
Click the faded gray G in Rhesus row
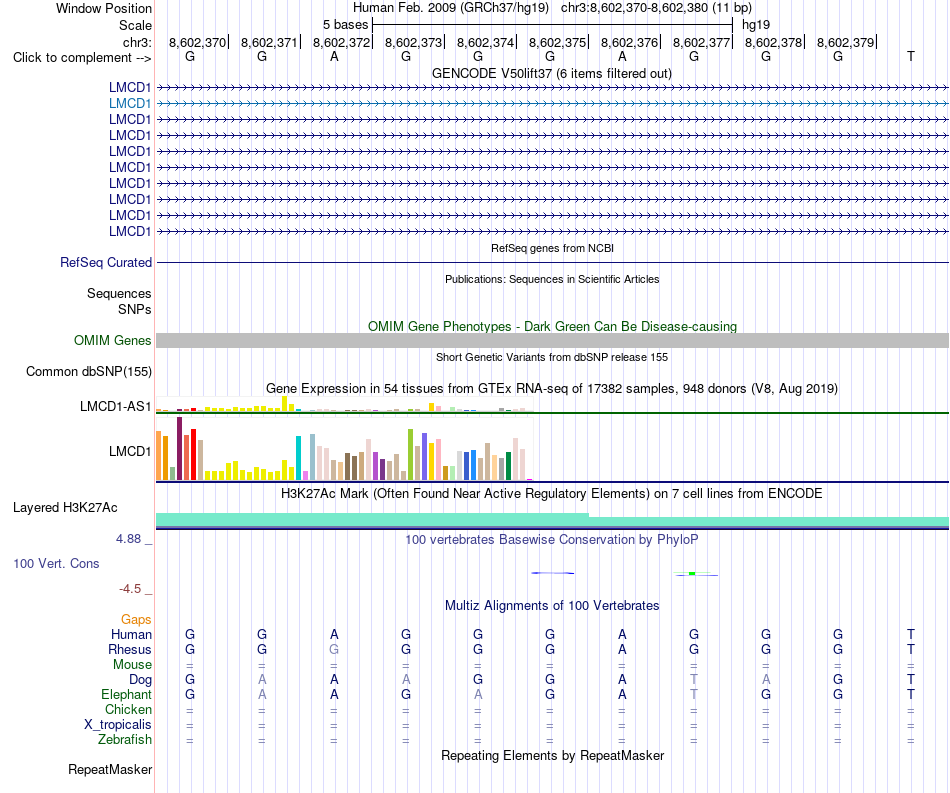point(334,649)
